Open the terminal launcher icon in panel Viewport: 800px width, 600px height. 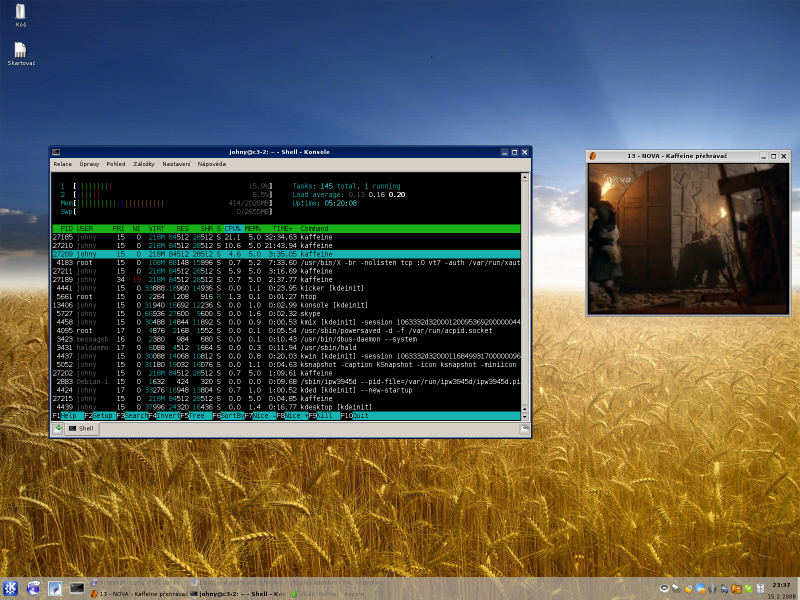tap(76, 587)
